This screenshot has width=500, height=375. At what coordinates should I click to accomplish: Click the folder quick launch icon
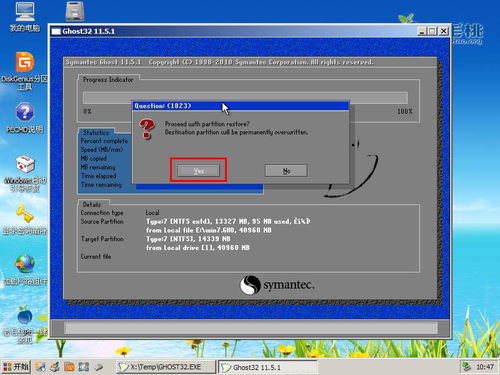(69, 367)
